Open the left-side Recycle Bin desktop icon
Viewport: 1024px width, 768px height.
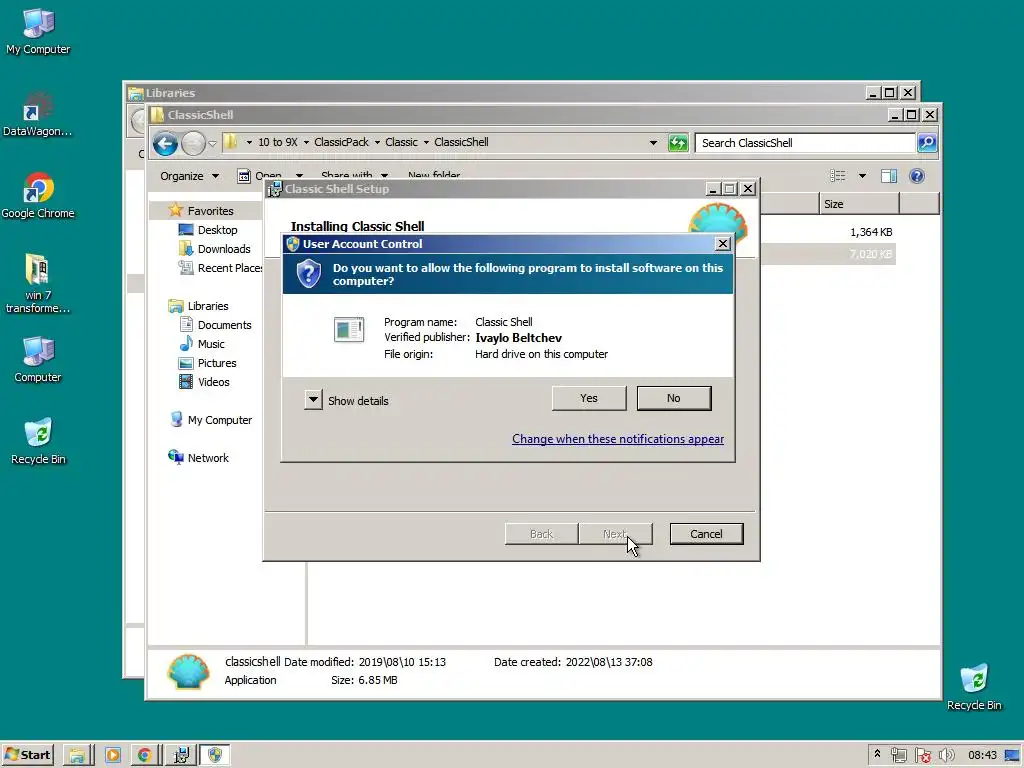38,441
